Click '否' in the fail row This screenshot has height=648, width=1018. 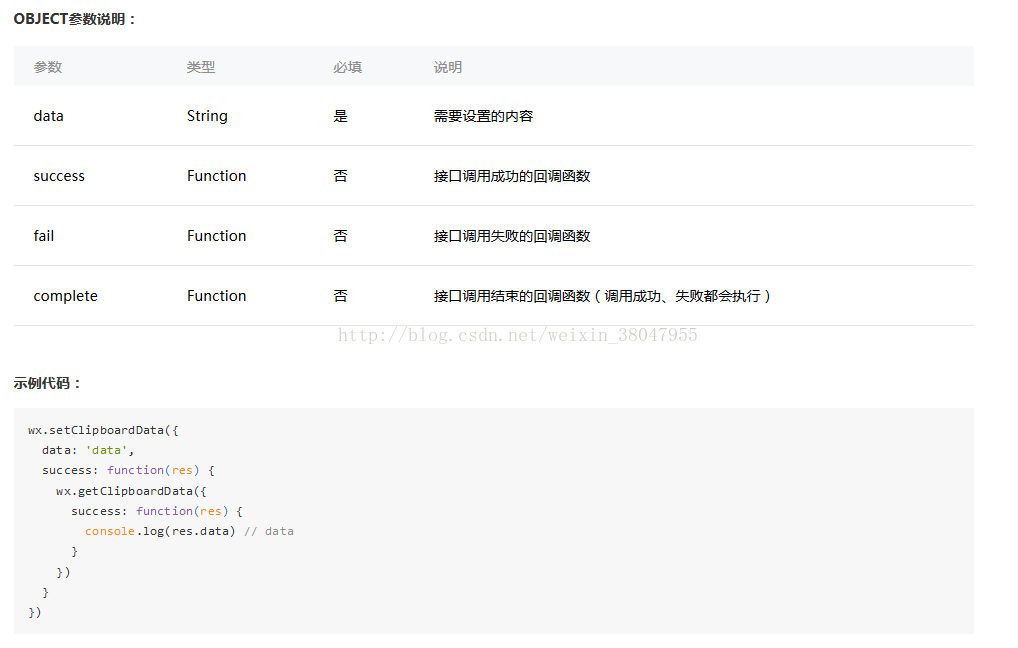pyautogui.click(x=340, y=236)
